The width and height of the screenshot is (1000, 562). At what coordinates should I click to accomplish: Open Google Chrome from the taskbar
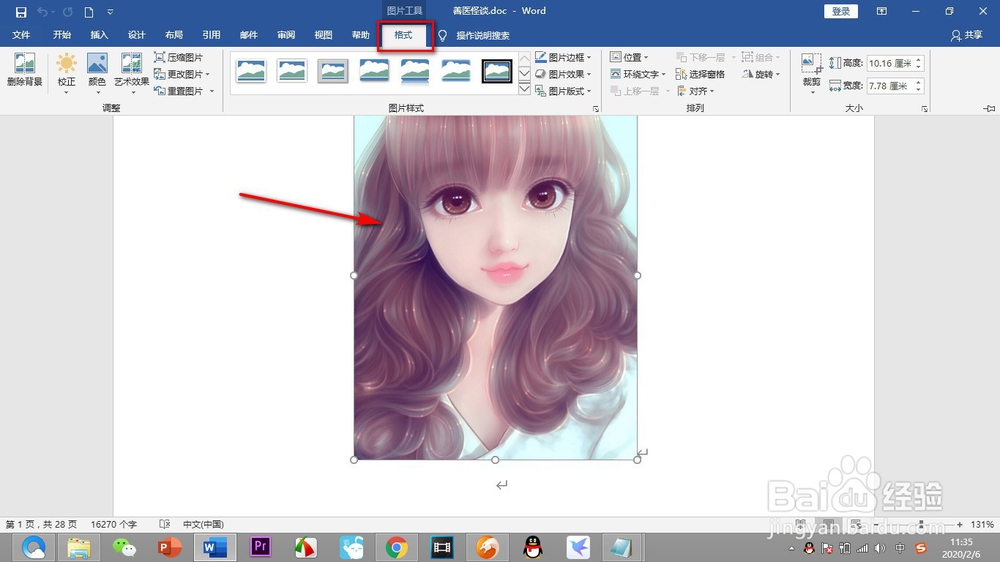point(396,547)
